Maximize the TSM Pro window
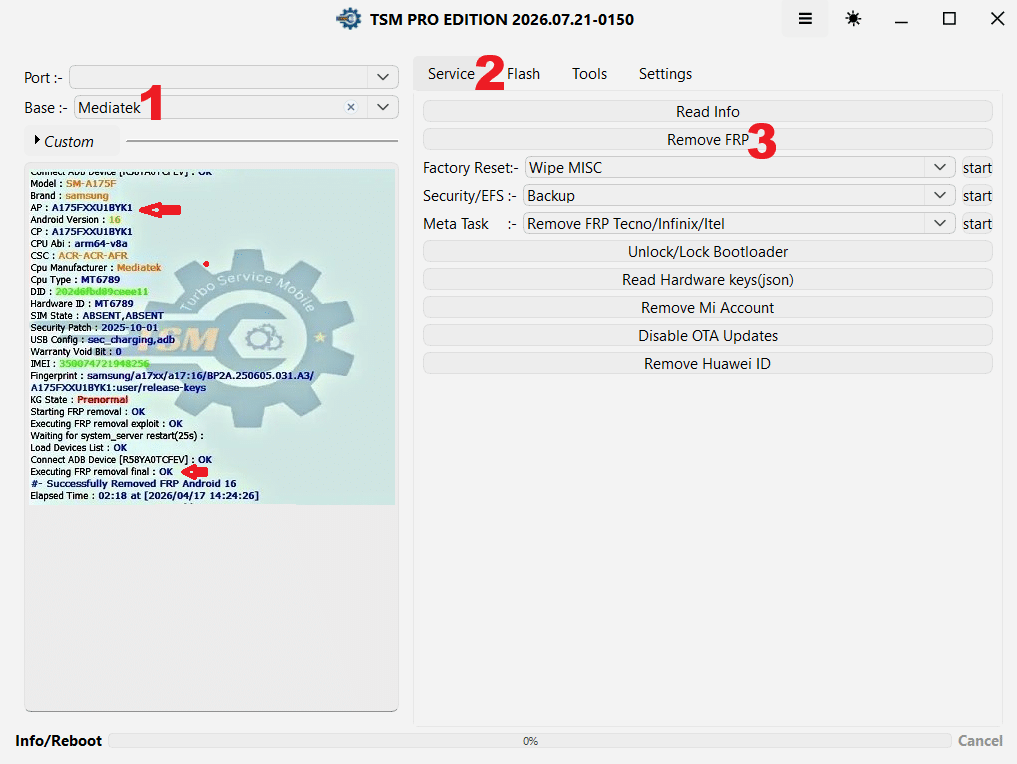This screenshot has height=764, width=1017. (x=949, y=19)
